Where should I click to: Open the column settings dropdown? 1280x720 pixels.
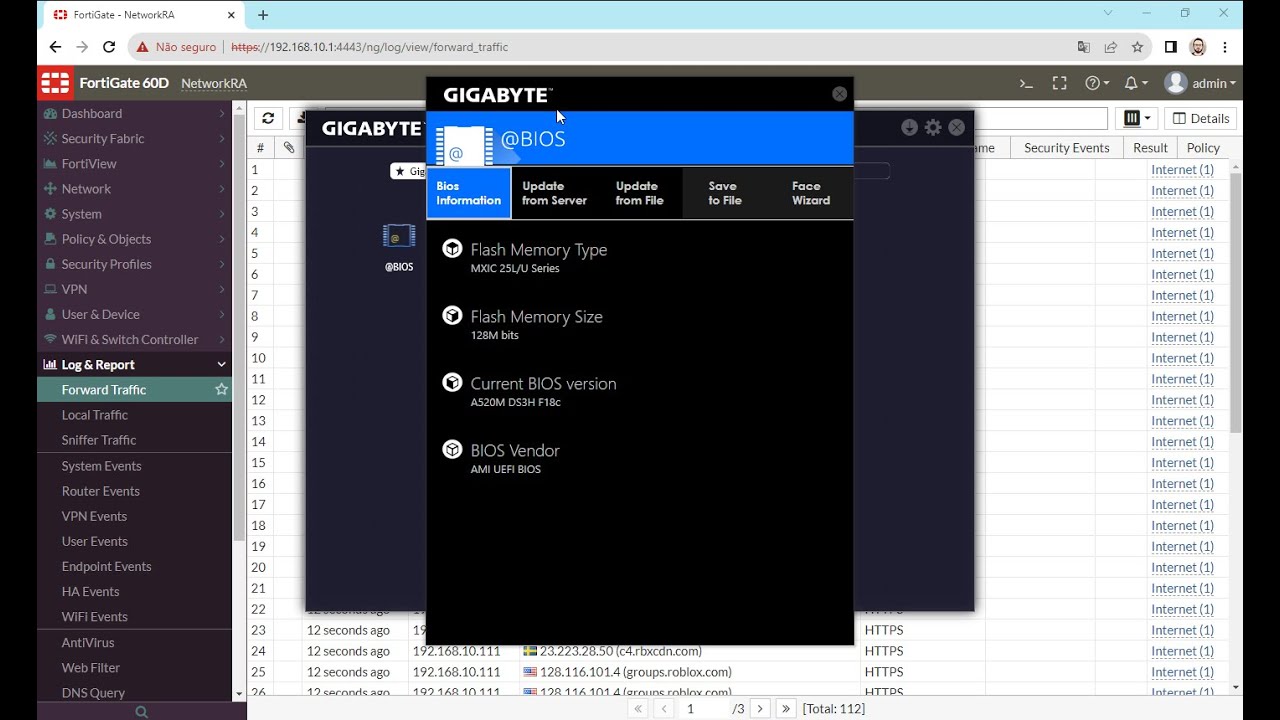pos(1137,118)
